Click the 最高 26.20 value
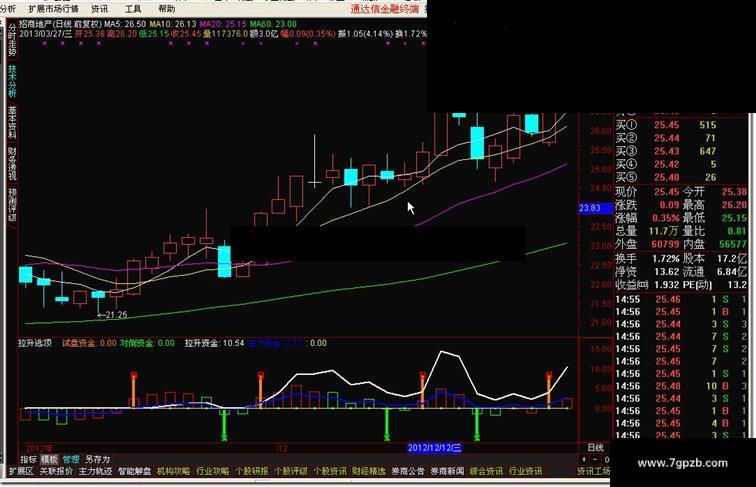 coord(734,205)
